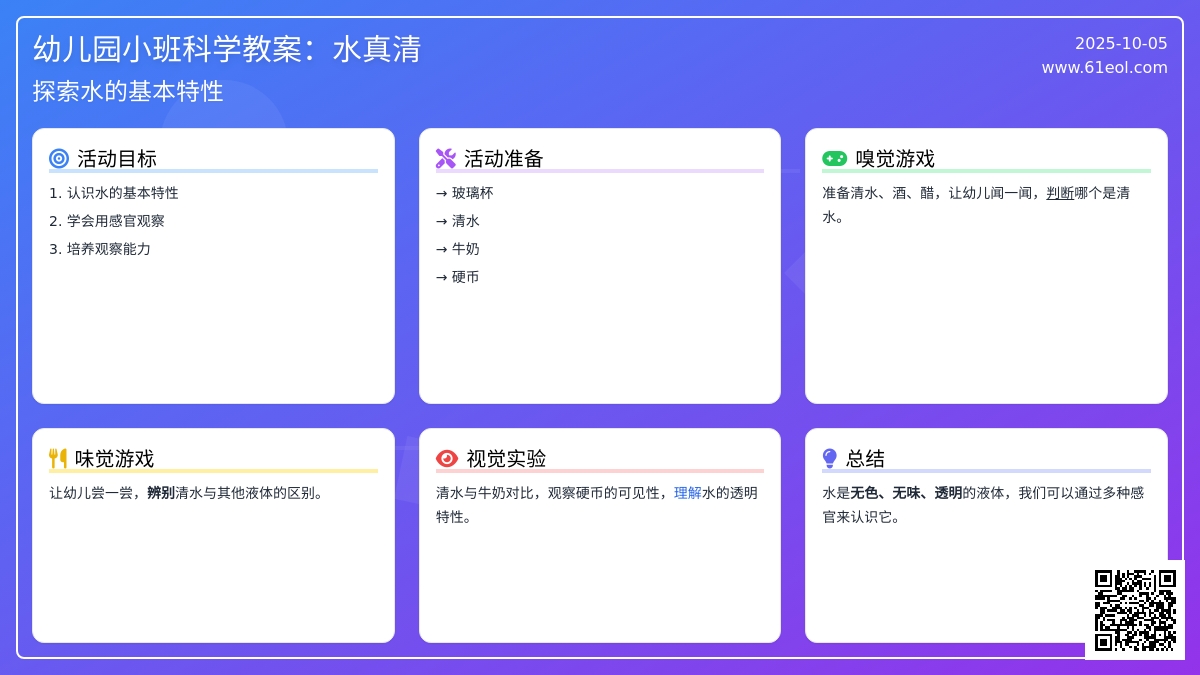Select the 活动目标 card heading
Viewport: 1200px width, 675px height.
(x=117, y=159)
